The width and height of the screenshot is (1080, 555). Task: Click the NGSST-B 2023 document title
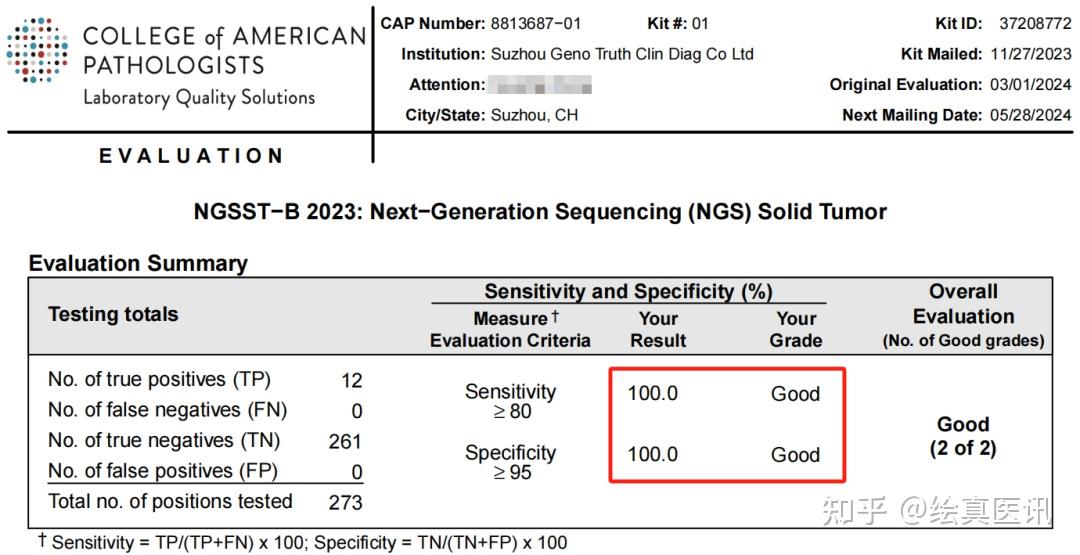coord(540,212)
